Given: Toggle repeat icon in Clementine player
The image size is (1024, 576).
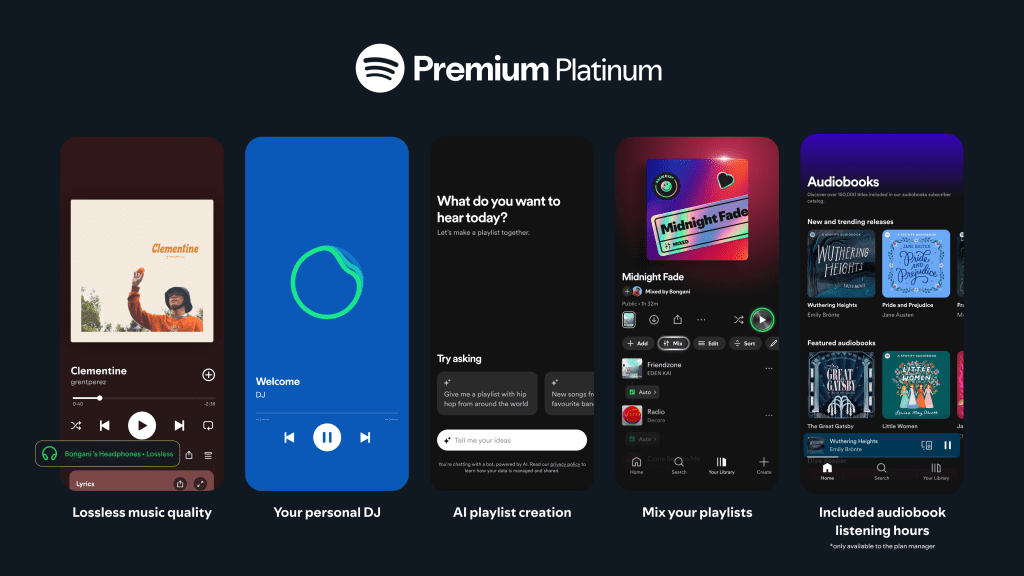Looking at the screenshot, I should (208, 426).
